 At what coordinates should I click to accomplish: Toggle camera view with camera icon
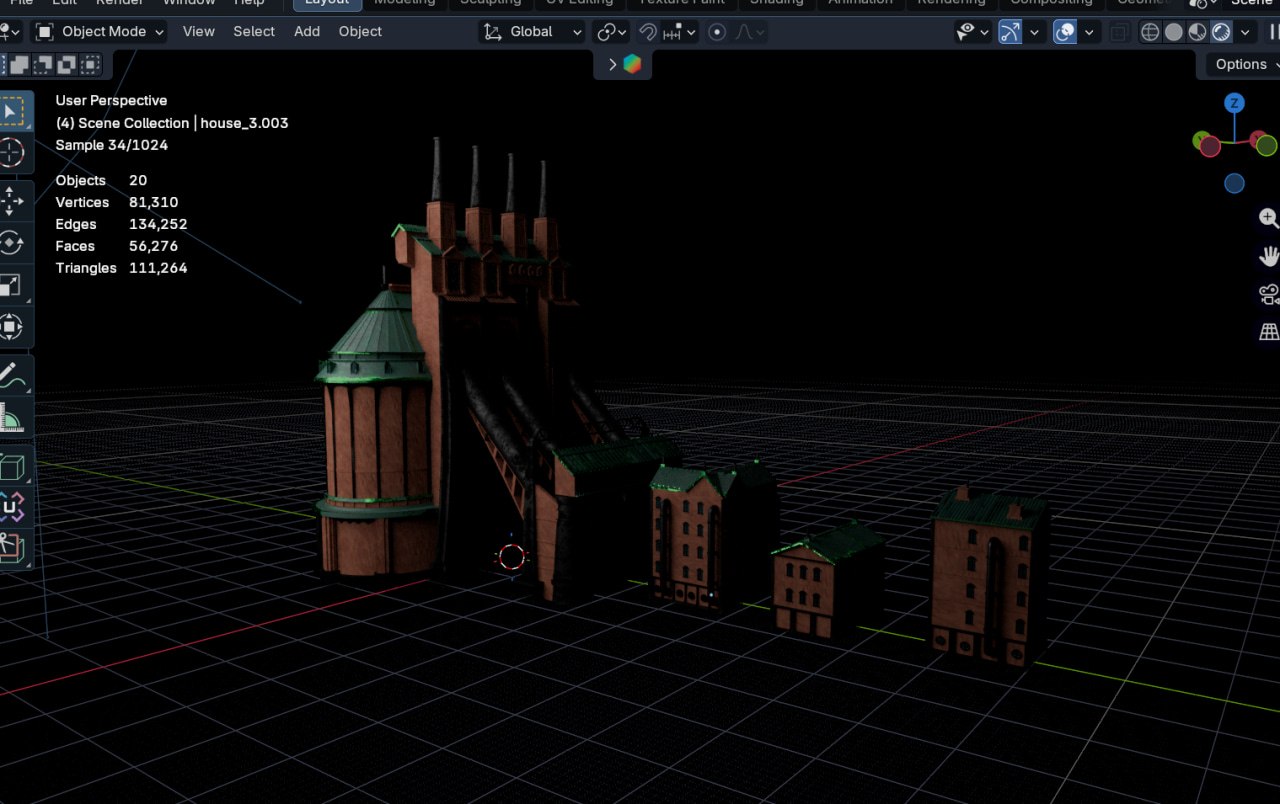1269,294
